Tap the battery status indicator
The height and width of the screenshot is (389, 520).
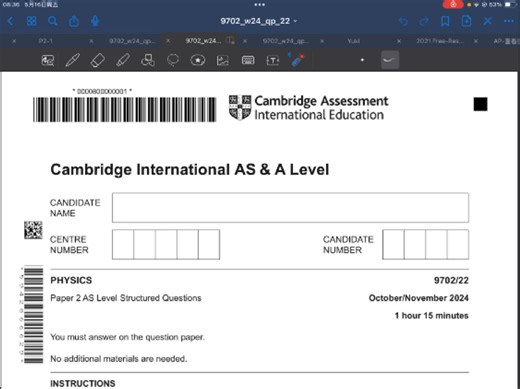[x=510, y=4]
